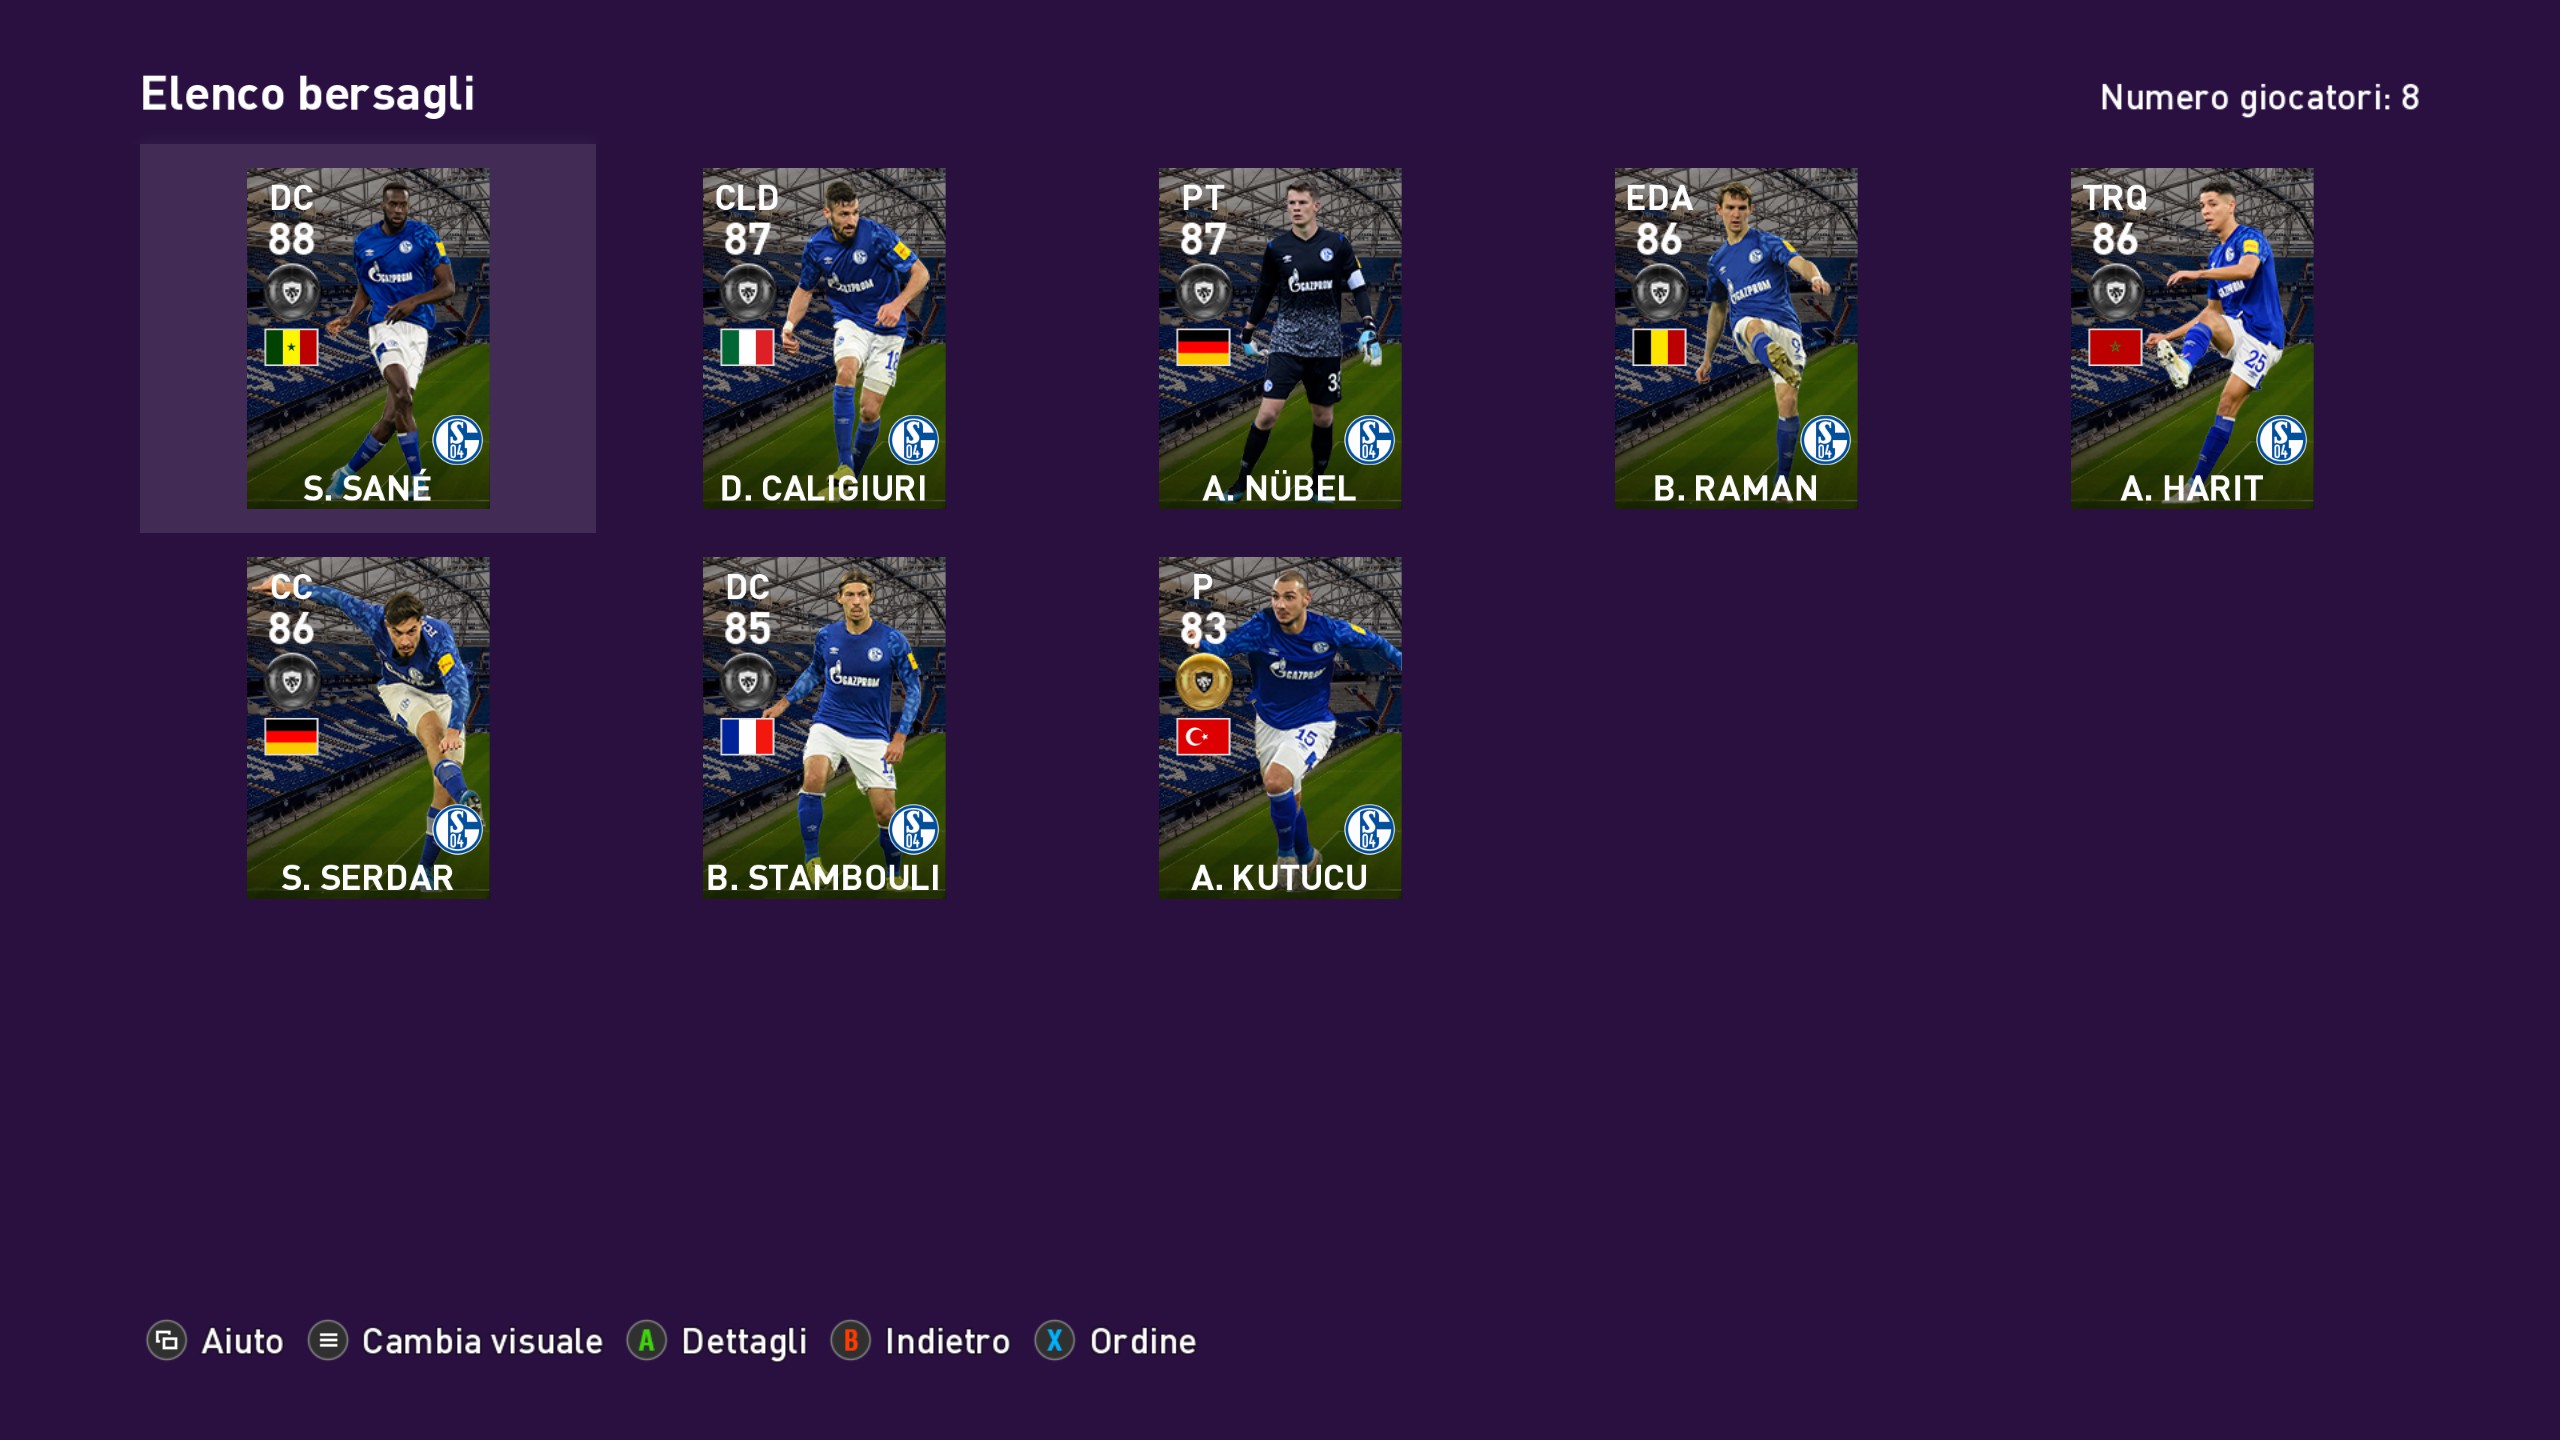Screen dimensions: 2560x1440
Task: Click the green A button icon
Action: pos(647,1341)
